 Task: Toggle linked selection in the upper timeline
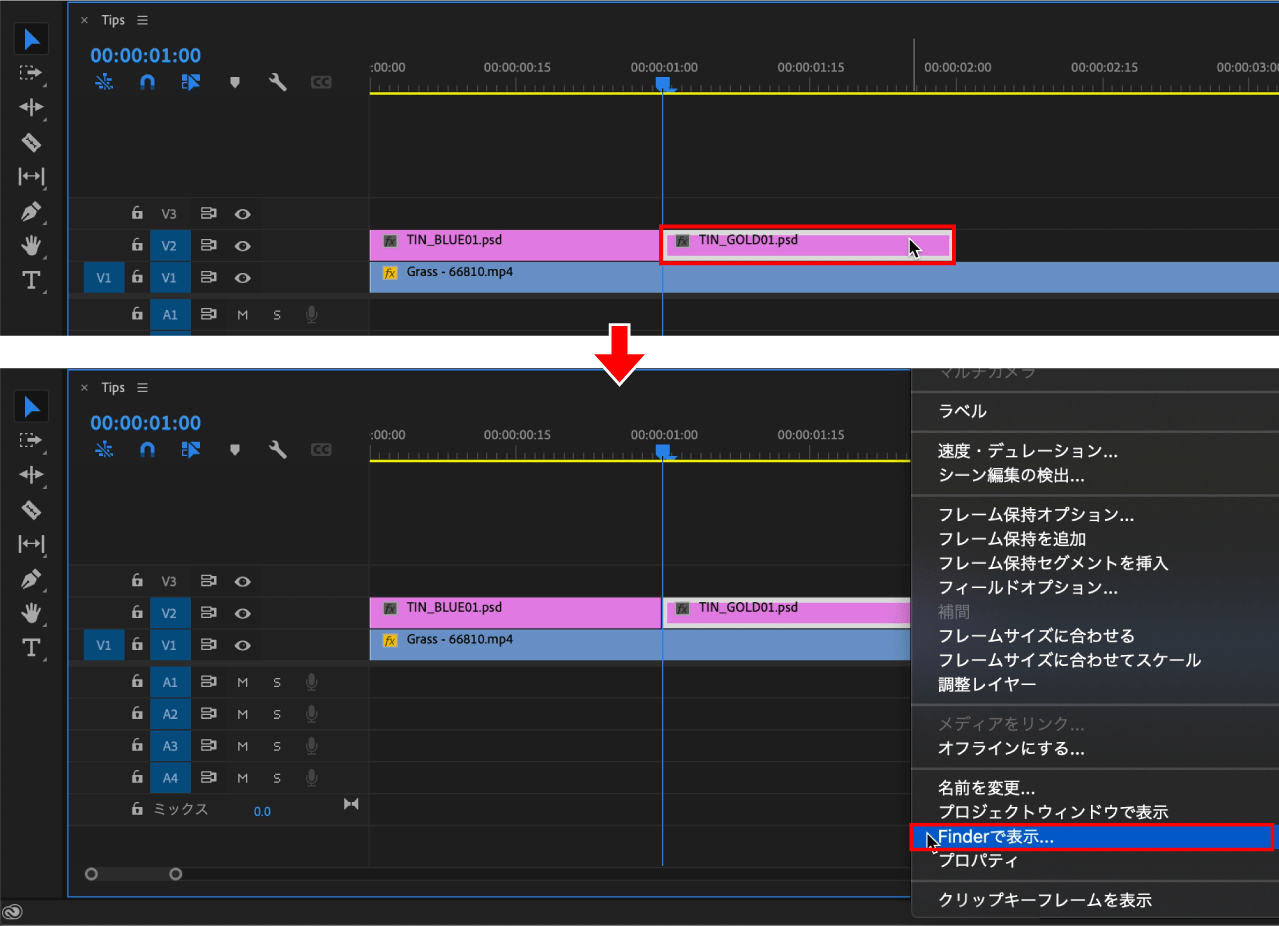click(x=191, y=82)
